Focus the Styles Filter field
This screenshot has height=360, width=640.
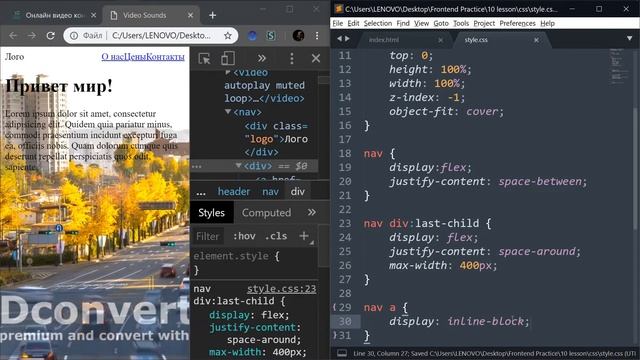(208, 236)
